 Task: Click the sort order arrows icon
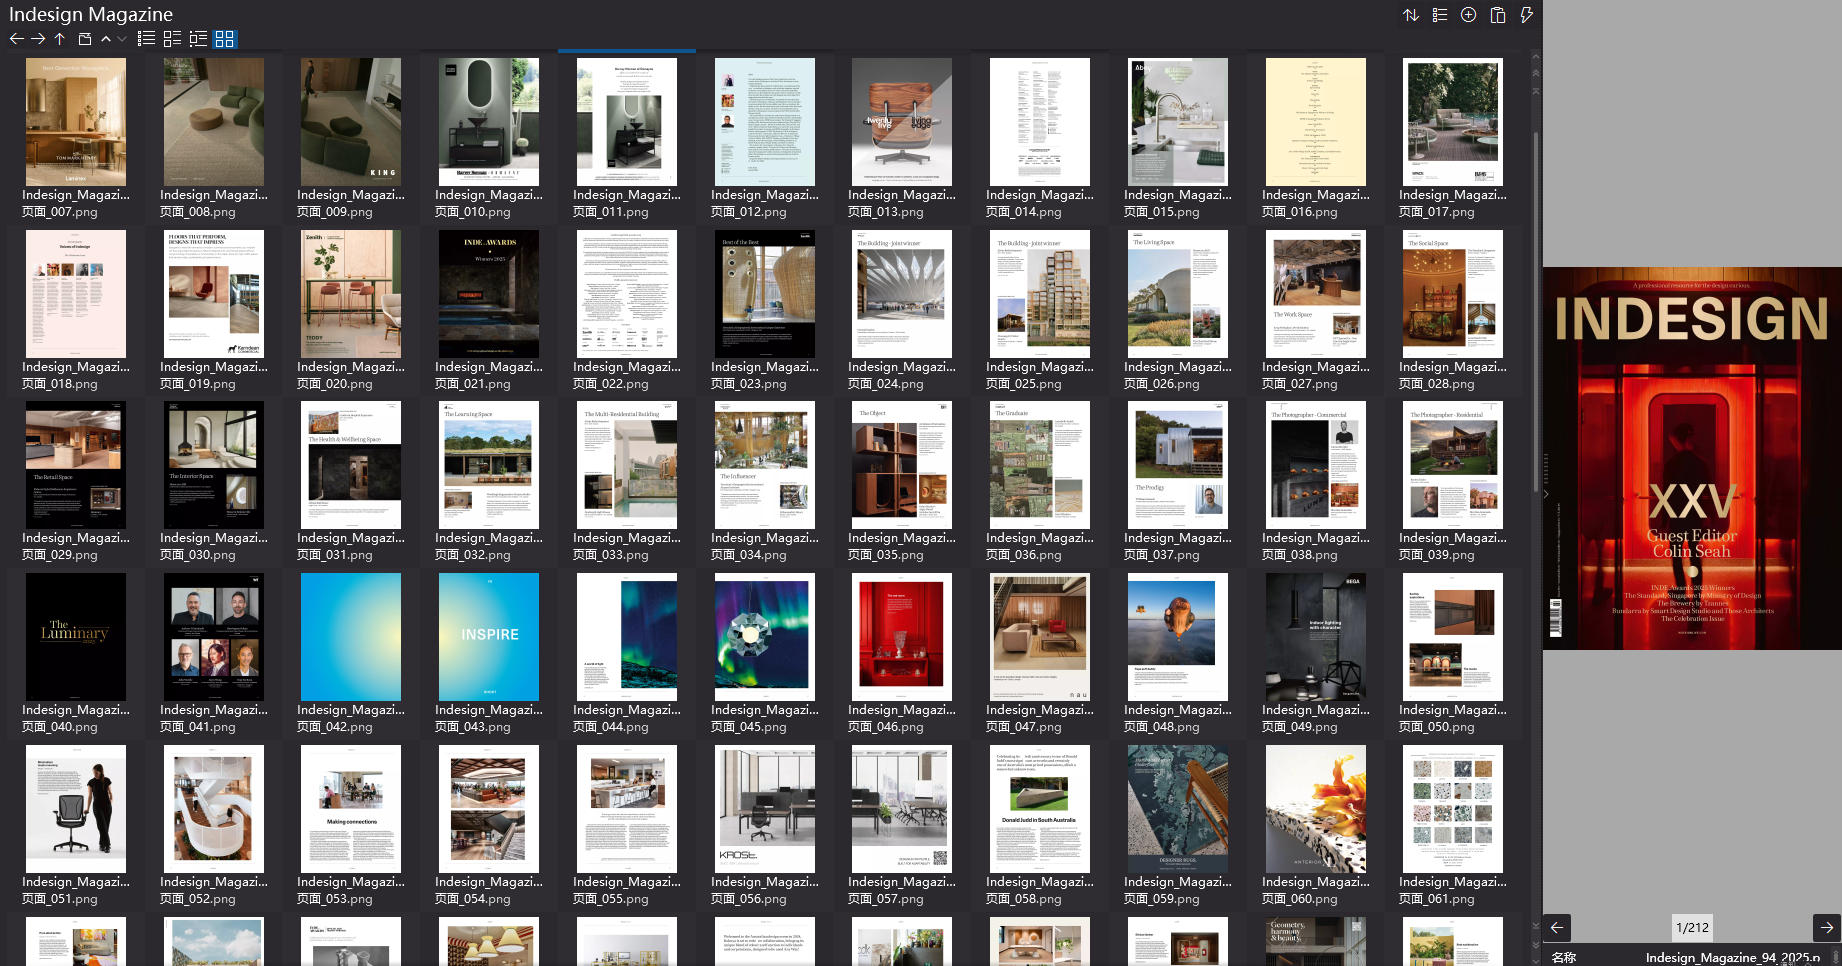(1410, 15)
